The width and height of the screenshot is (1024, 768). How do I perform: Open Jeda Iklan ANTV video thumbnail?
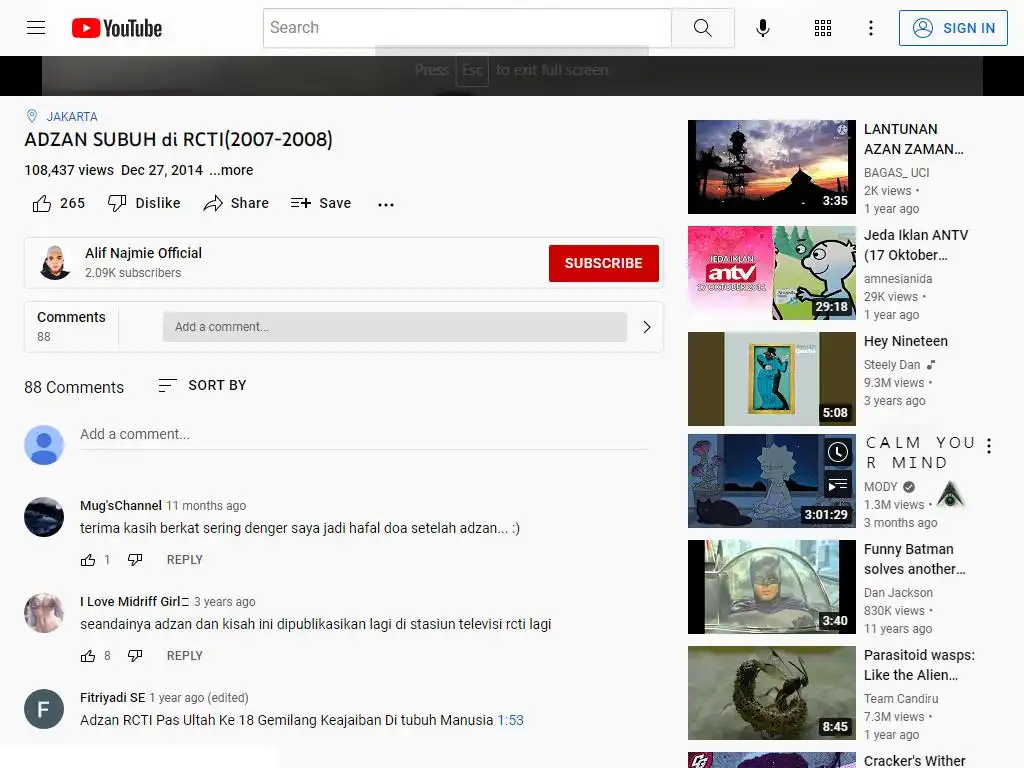[x=771, y=273]
